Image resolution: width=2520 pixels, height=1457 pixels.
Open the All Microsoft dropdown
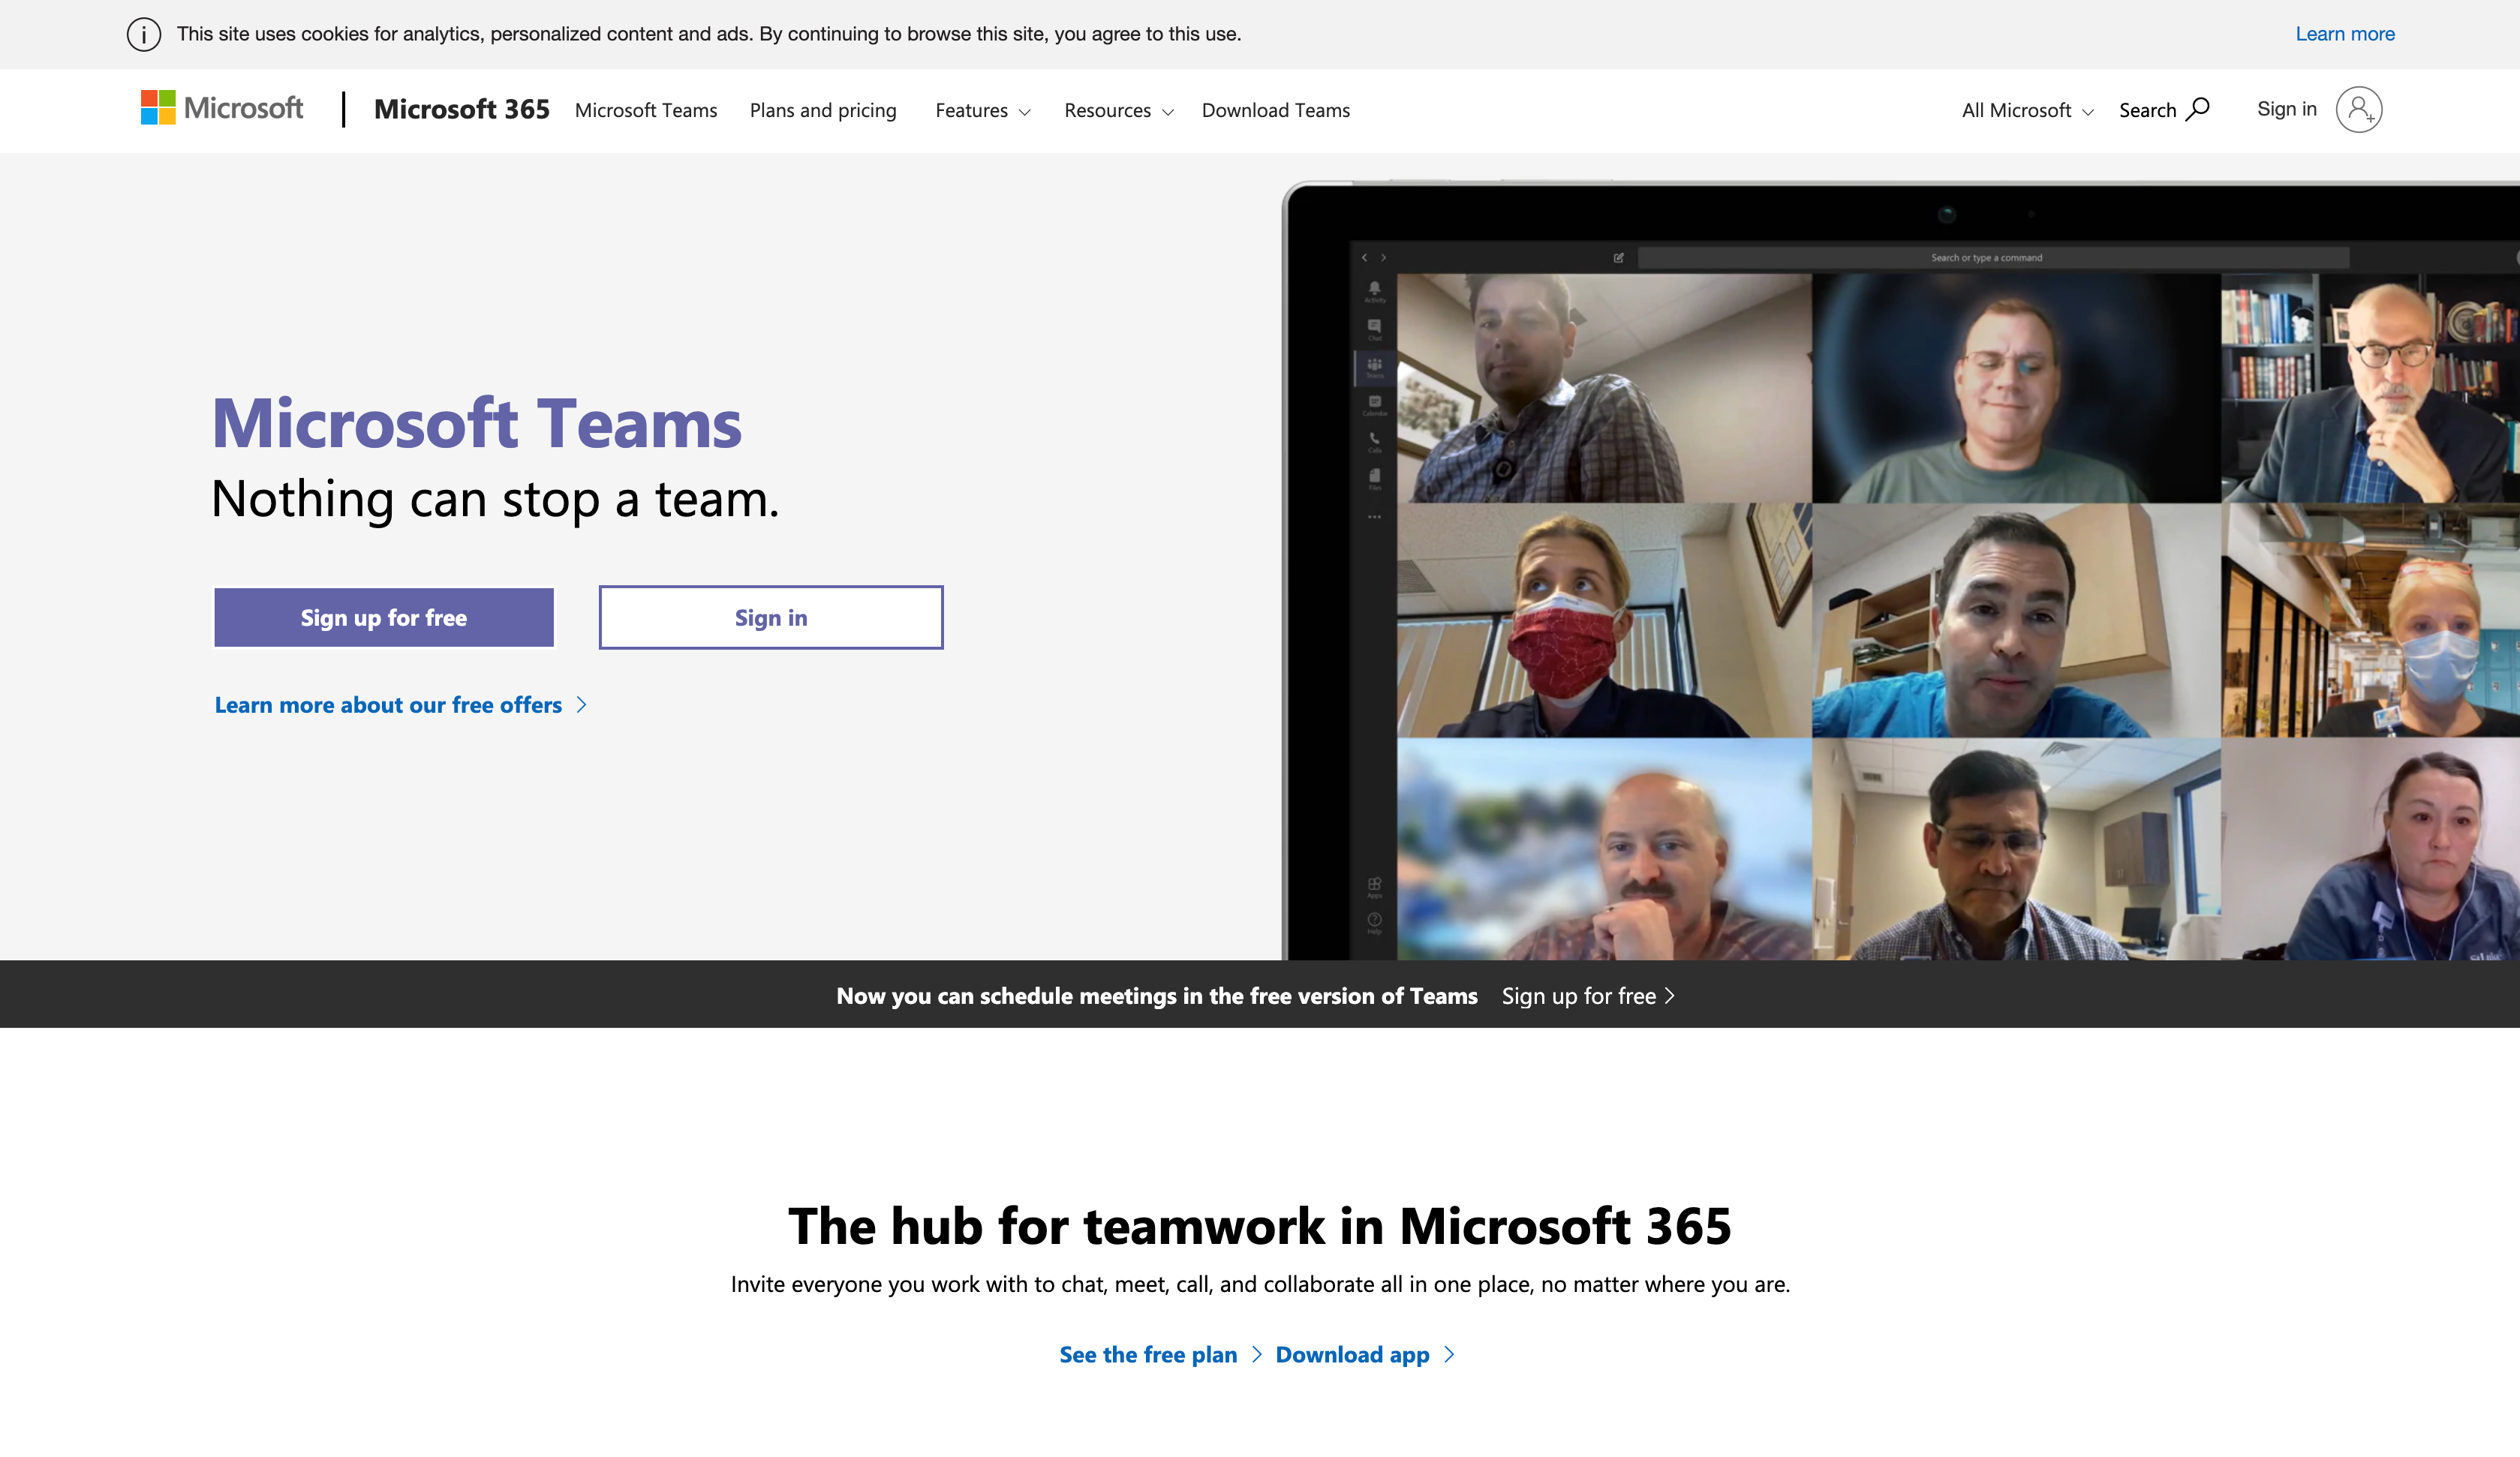(2025, 110)
